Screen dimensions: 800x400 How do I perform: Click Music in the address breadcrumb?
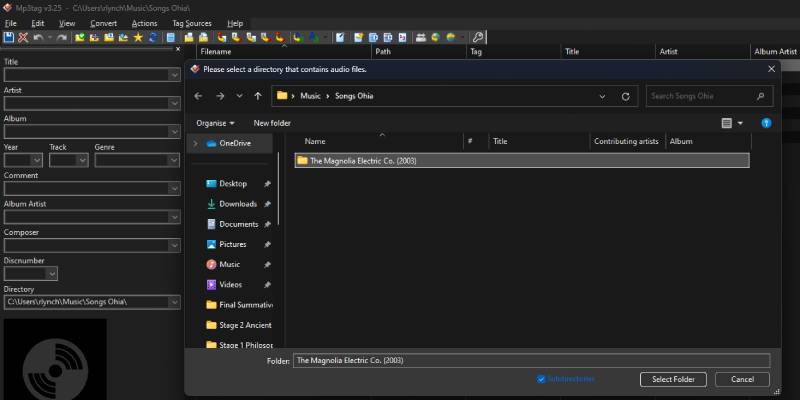coord(310,96)
